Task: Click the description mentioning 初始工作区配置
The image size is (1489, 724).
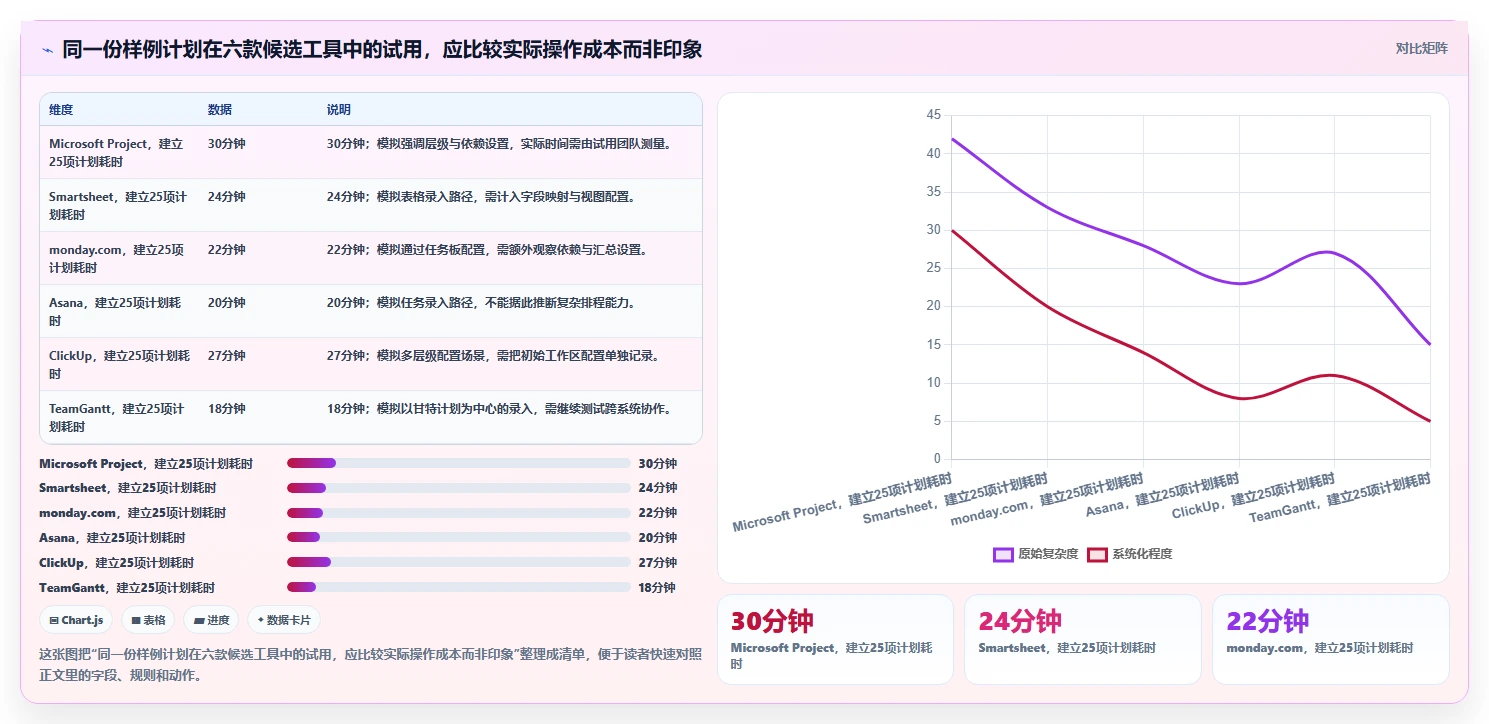Action: click(x=493, y=356)
